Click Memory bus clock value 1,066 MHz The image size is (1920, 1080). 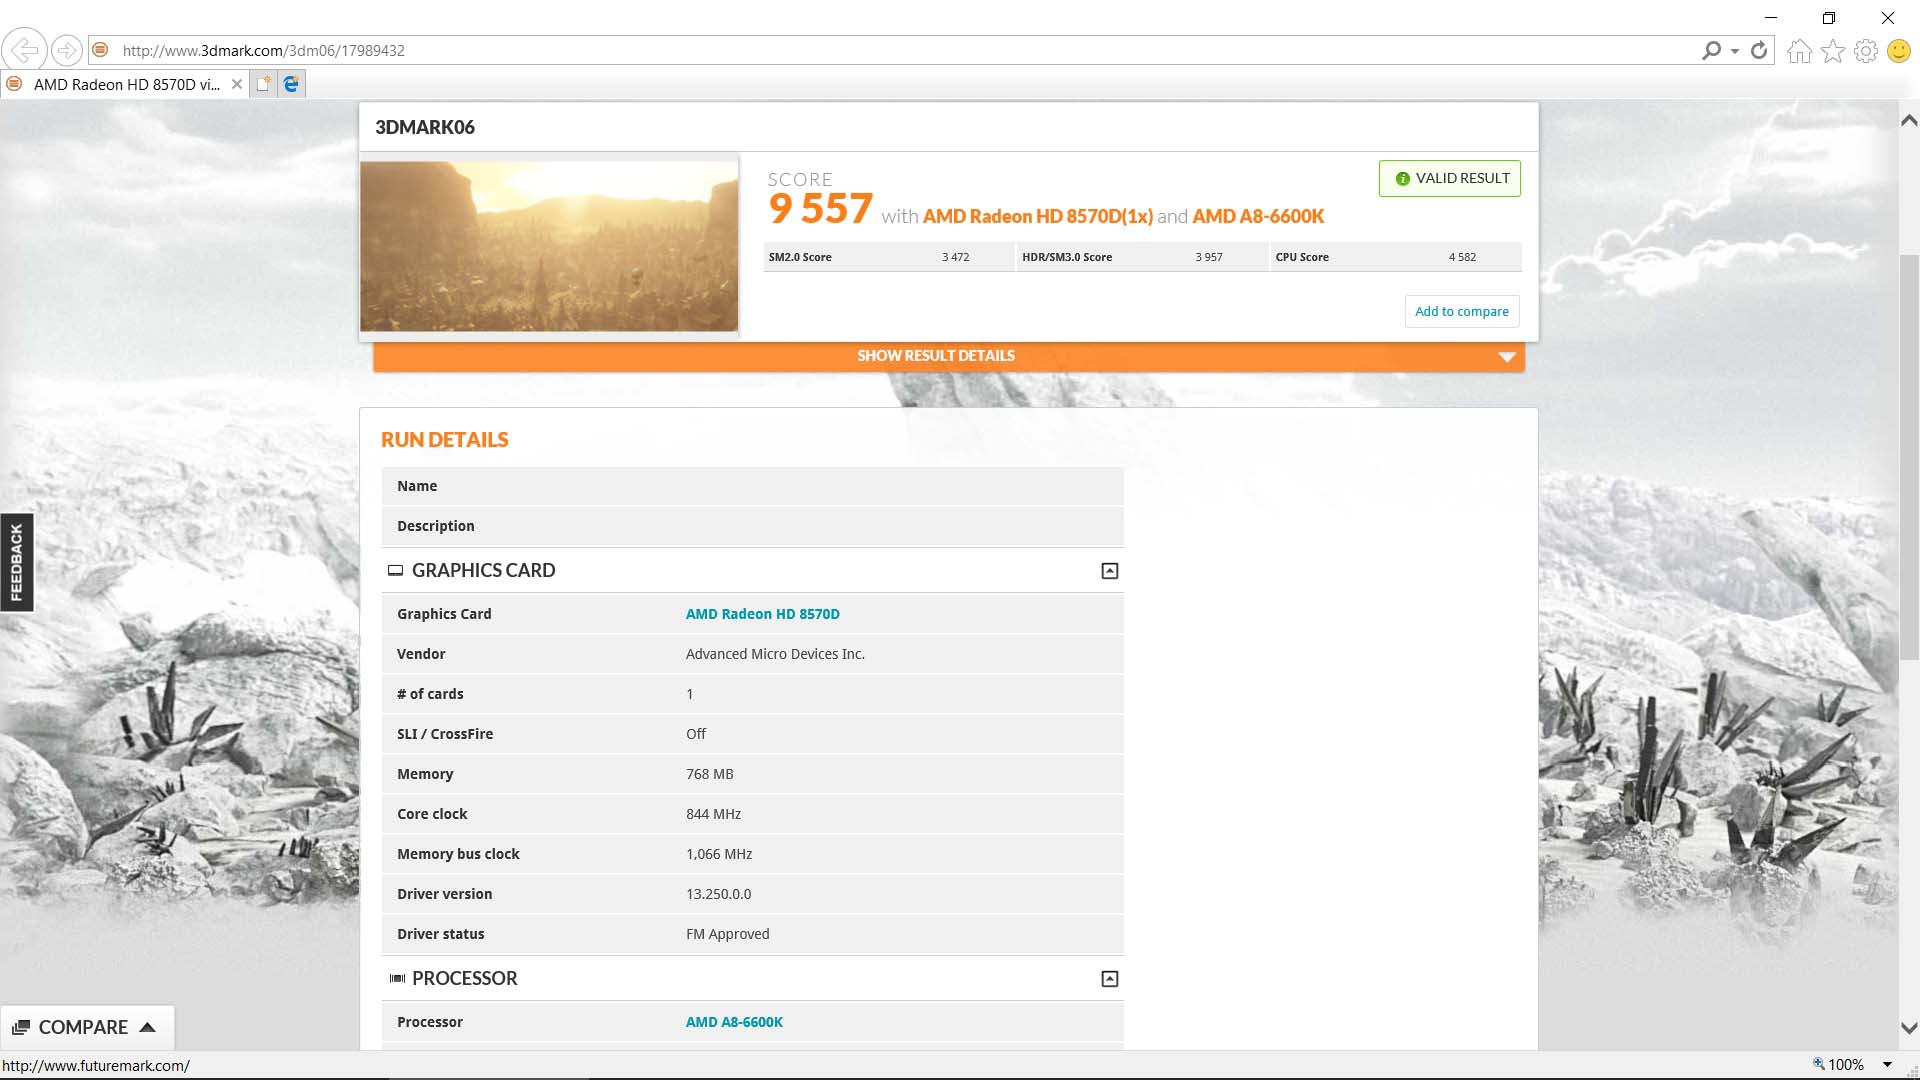719,854
